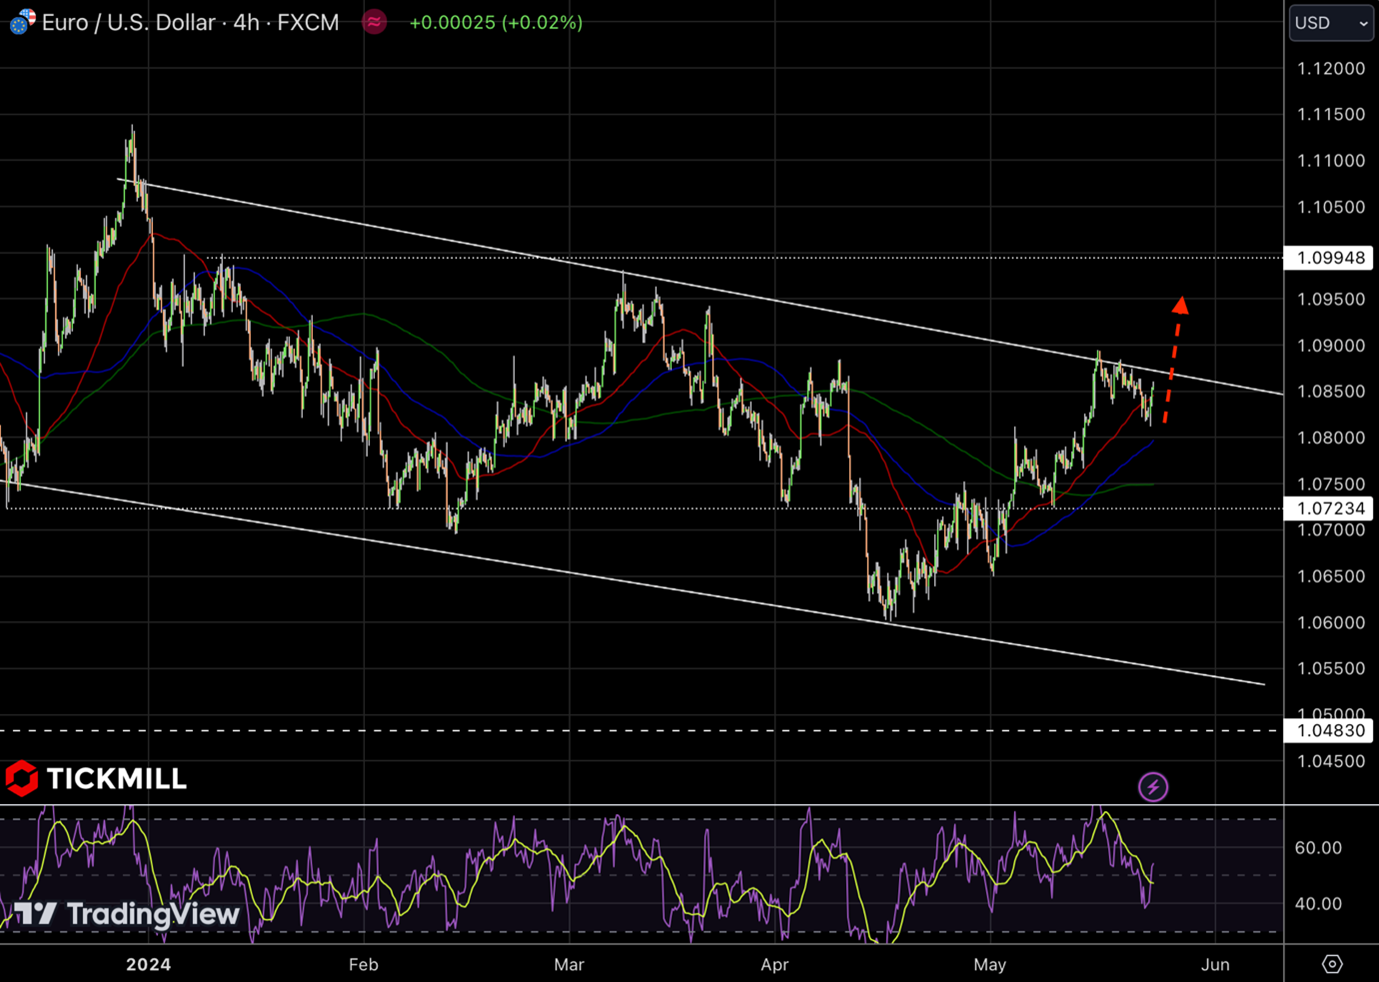1379x982 pixels.
Task: Click the +0.00025 (+0.02%) change value
Action: tap(496, 22)
